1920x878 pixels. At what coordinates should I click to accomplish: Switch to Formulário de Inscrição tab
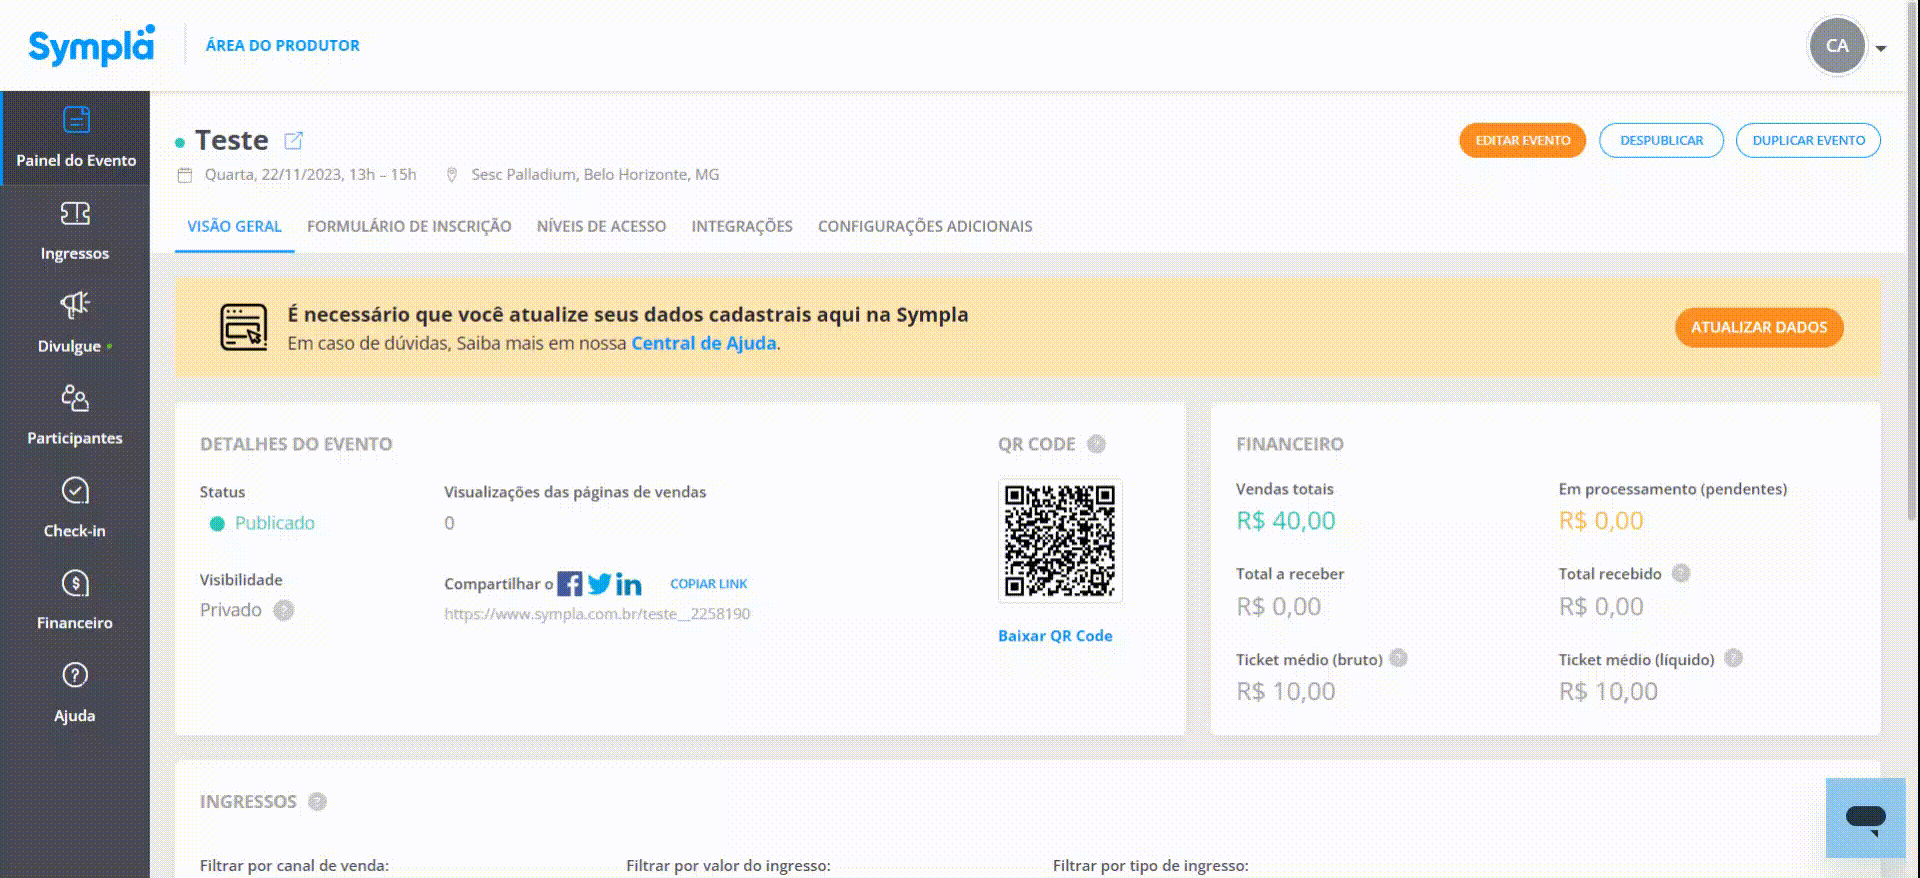409,226
